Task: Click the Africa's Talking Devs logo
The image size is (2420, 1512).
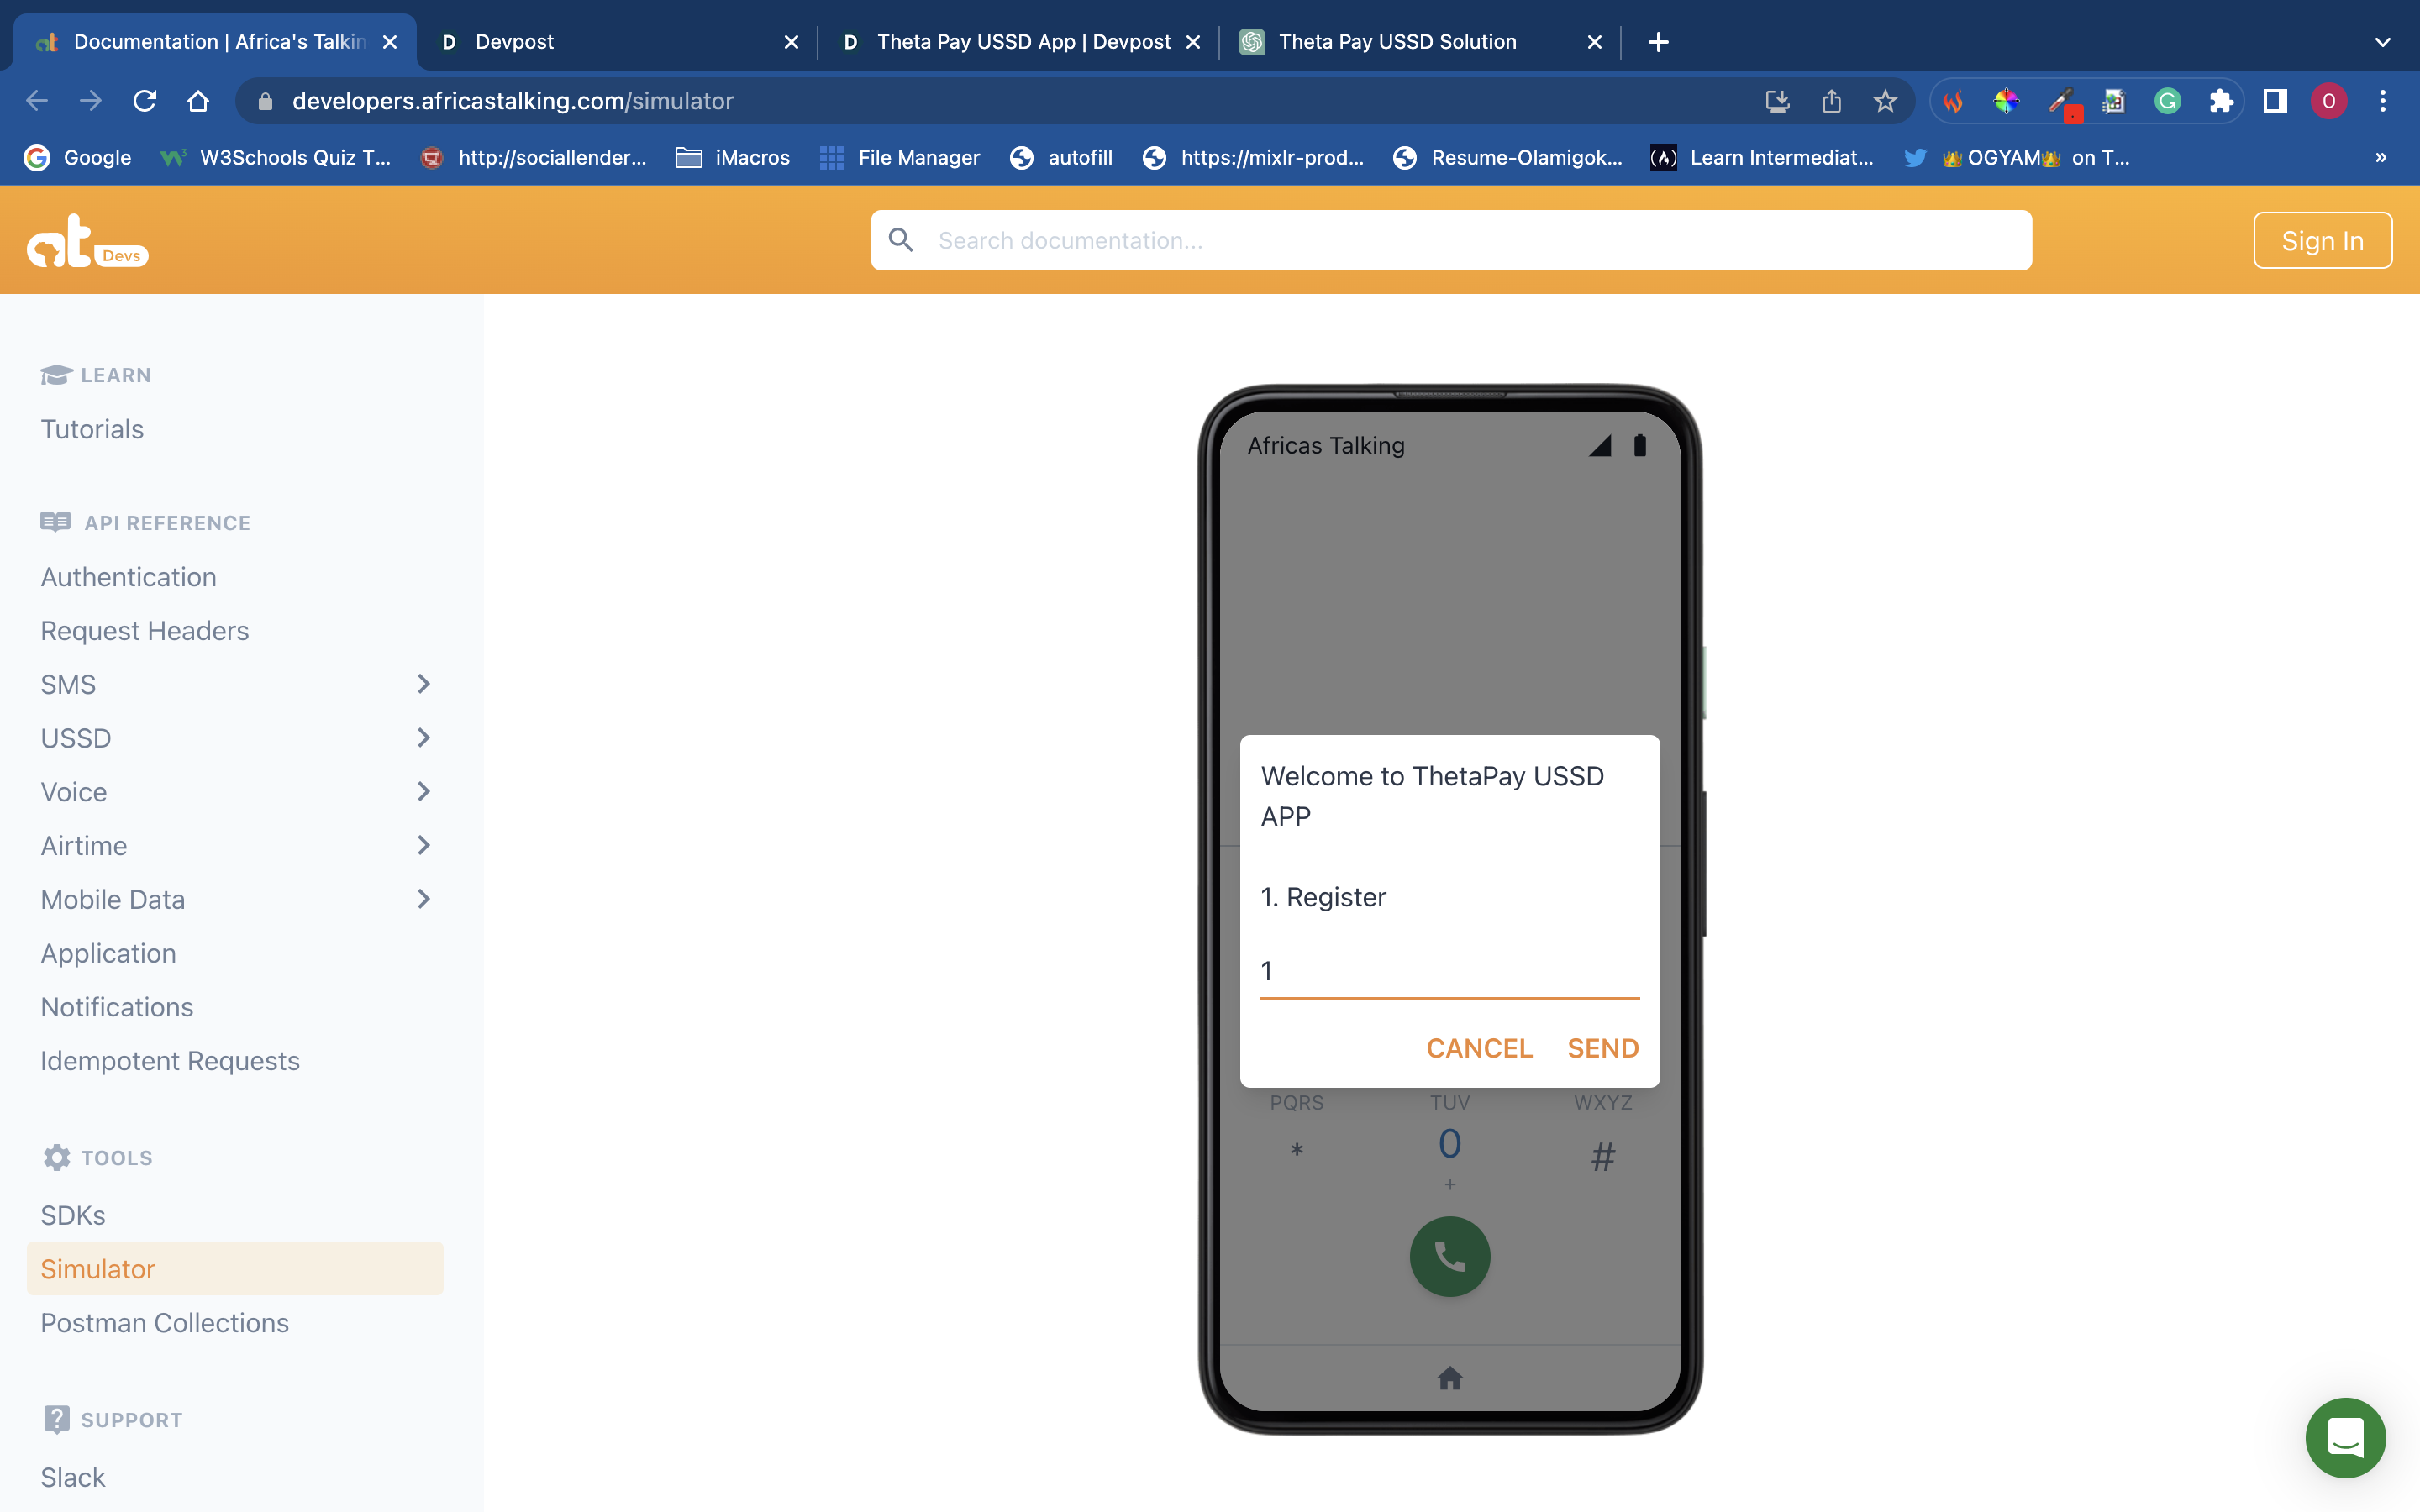Action: (x=87, y=242)
